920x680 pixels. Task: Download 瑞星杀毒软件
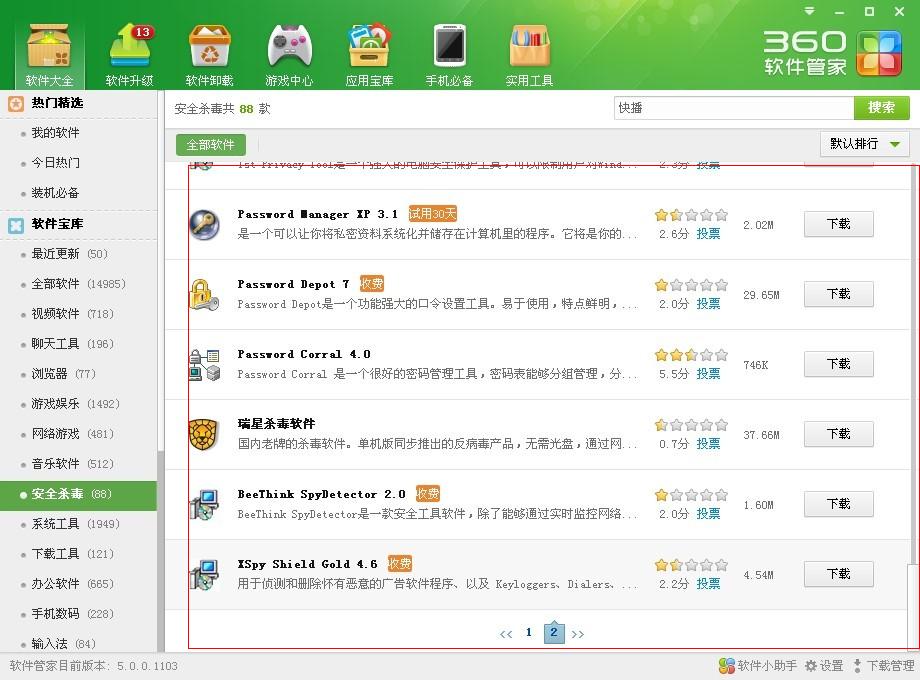coord(838,434)
